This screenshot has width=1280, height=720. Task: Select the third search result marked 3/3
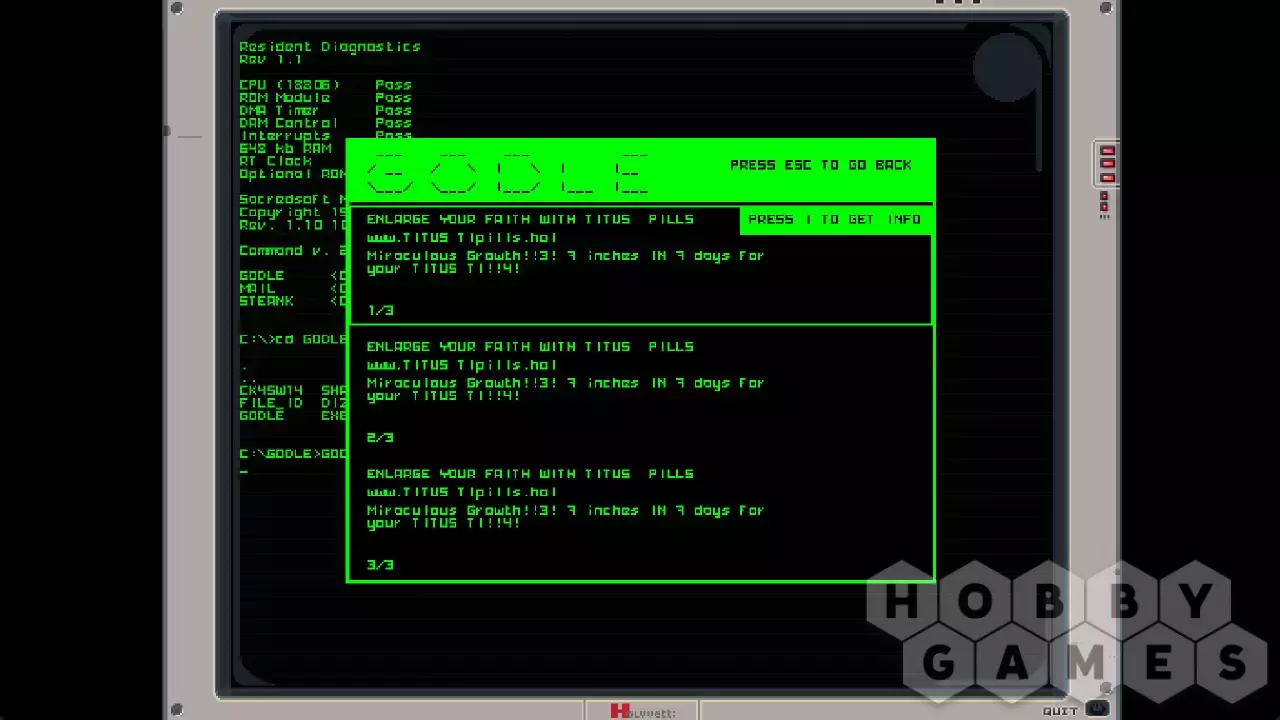[640, 518]
